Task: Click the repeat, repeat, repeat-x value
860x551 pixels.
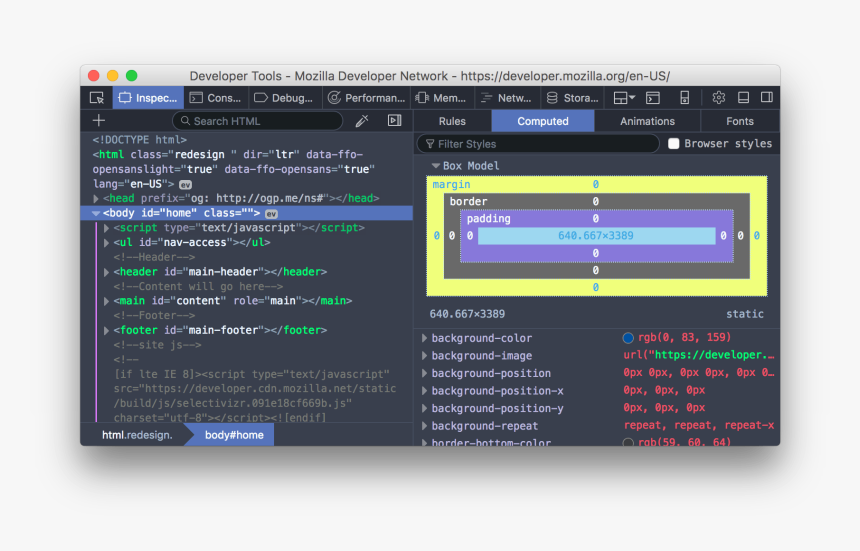Action: point(699,425)
